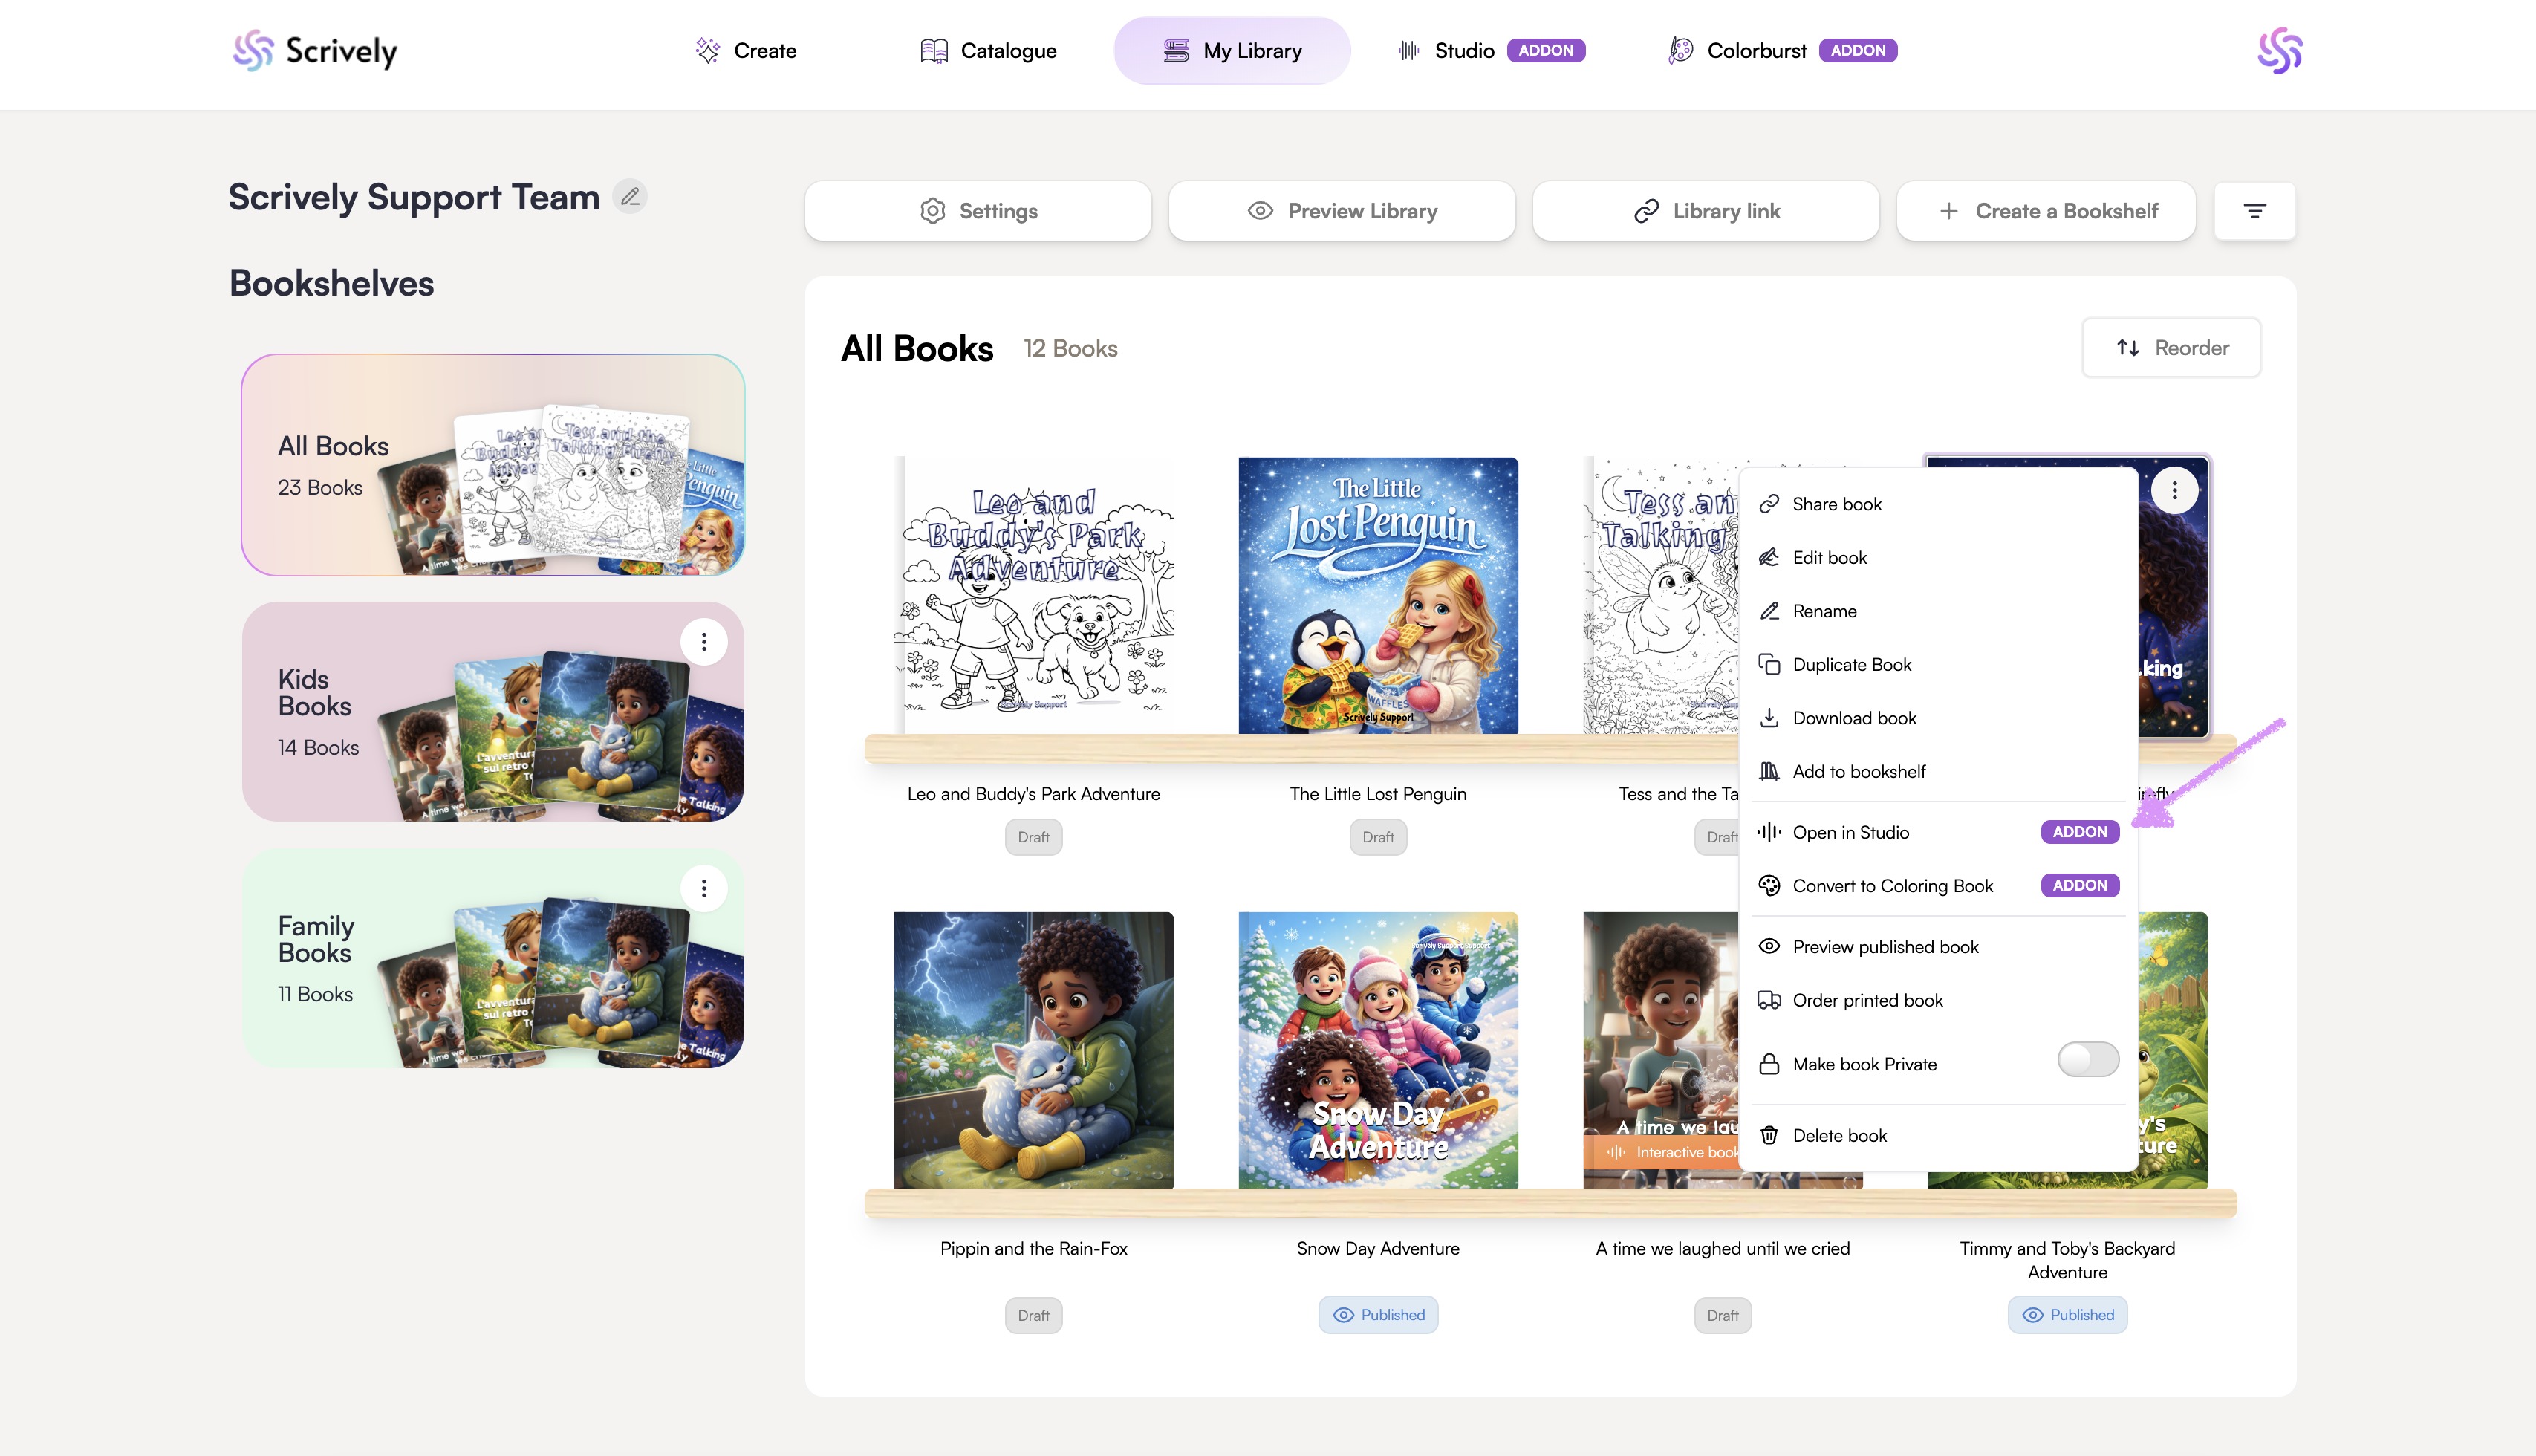This screenshot has width=2536, height=1456.
Task: Click the Published badge under Snow Day Adventure
Action: coord(1378,1315)
